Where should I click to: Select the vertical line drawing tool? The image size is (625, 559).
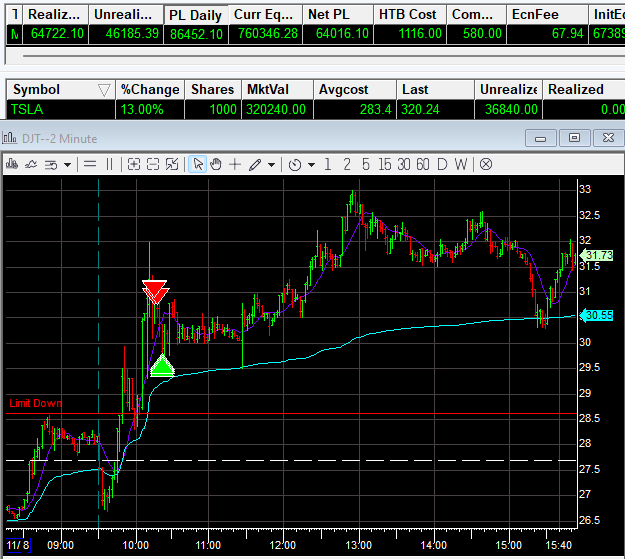click(x=109, y=164)
